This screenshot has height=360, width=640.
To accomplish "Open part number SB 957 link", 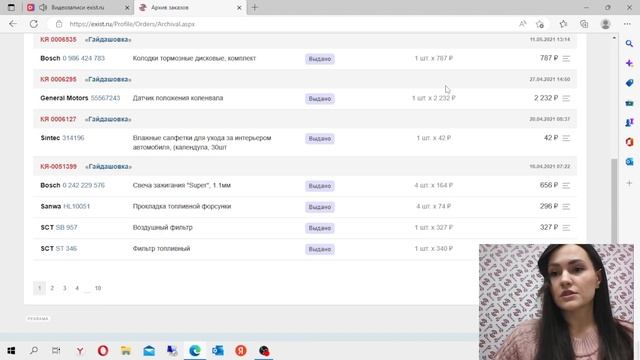I will (66, 227).
